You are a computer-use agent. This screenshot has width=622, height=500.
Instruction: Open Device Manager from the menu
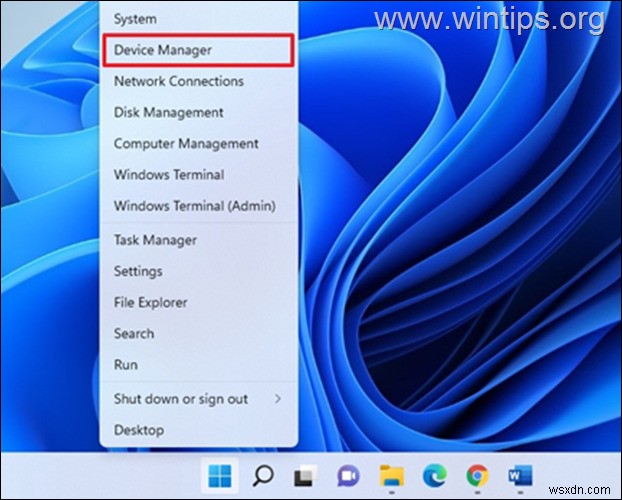coord(199,50)
